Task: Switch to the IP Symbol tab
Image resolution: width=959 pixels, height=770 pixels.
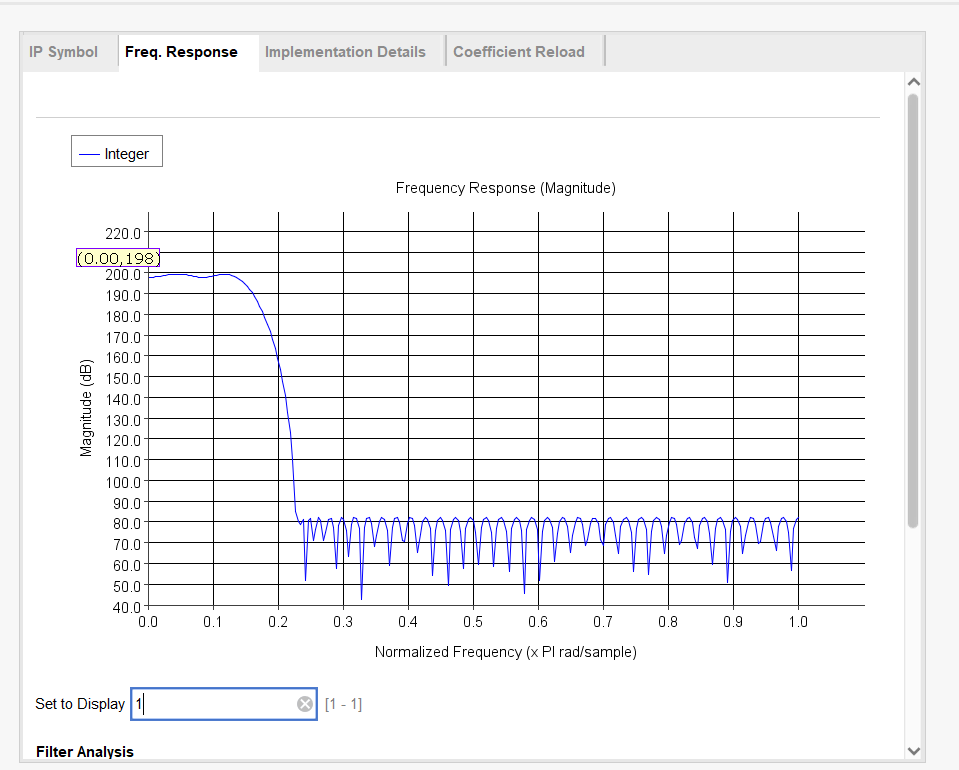Action: [64, 52]
